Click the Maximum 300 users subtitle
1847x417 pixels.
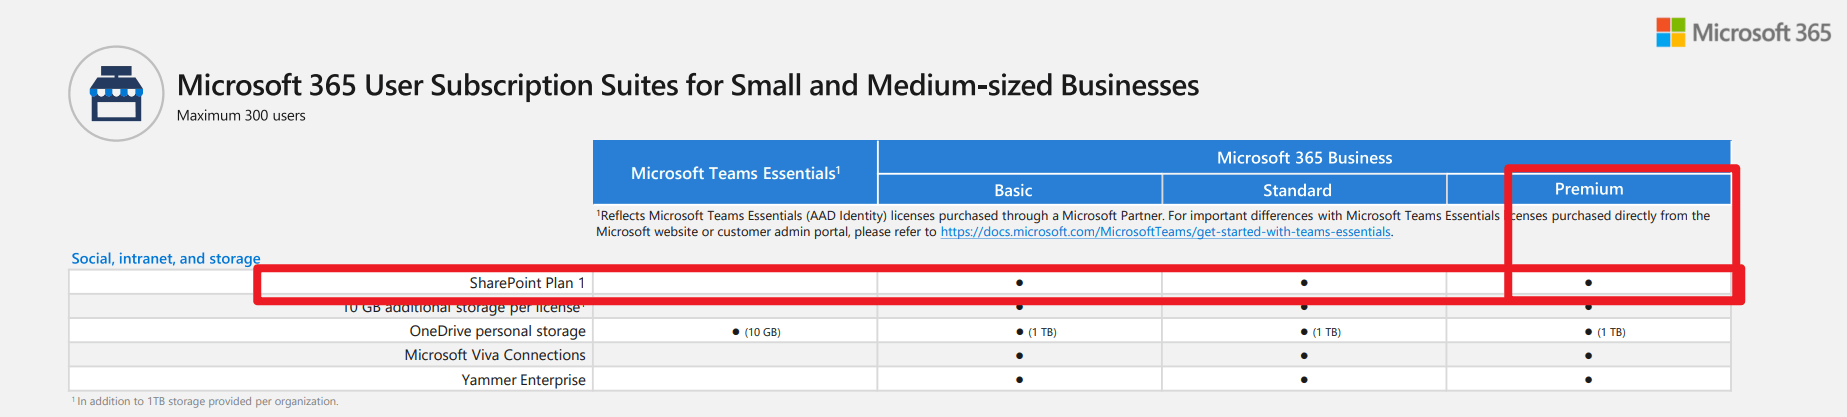pos(241,116)
